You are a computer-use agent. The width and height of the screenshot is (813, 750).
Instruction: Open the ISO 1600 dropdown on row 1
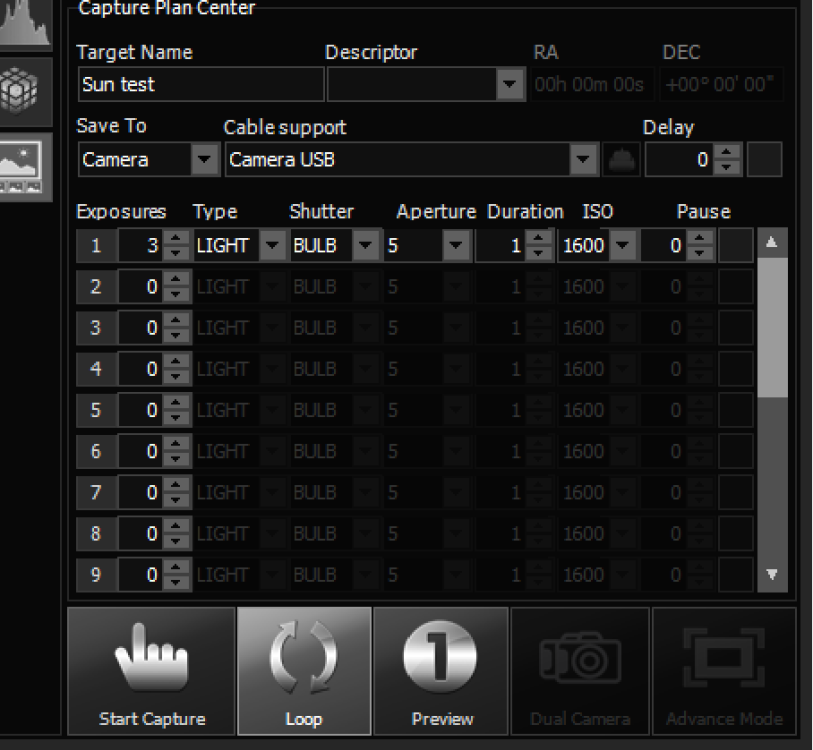pyautogui.click(x=624, y=245)
